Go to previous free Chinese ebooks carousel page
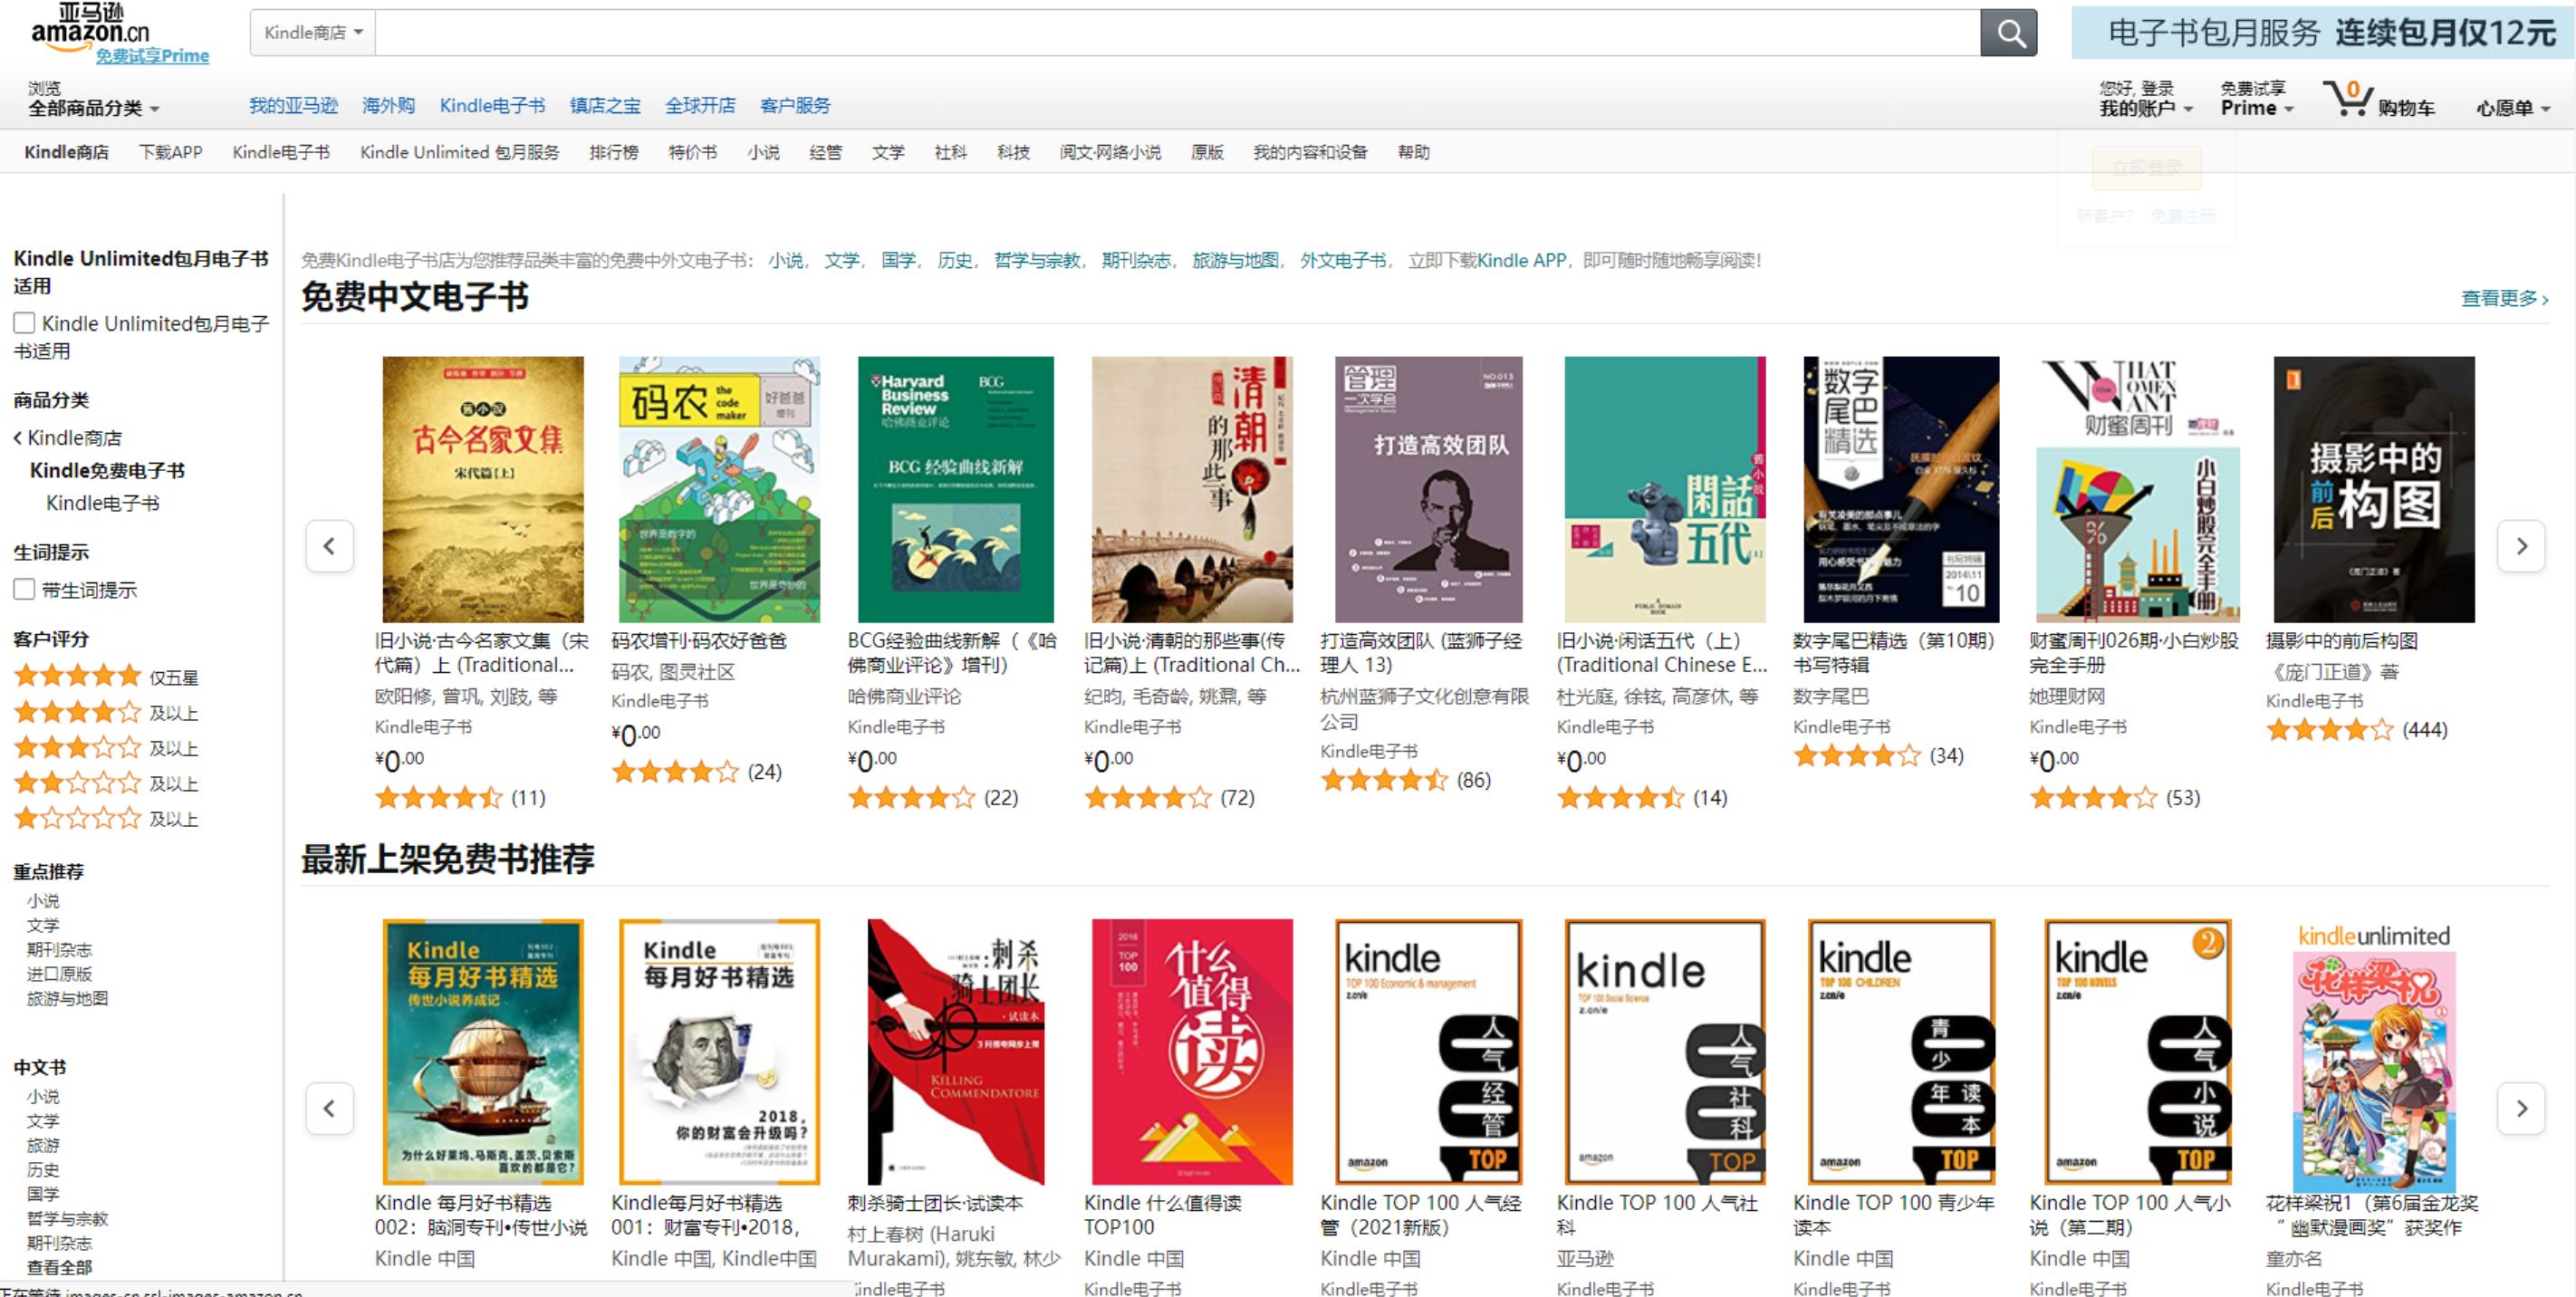Image resolution: width=2576 pixels, height=1297 pixels. click(x=329, y=546)
